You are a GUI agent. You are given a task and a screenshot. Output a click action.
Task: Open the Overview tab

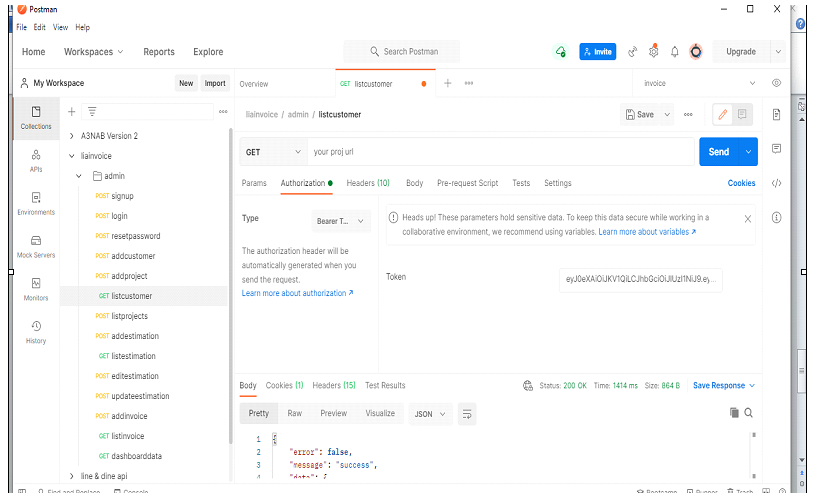pyautogui.click(x=254, y=83)
